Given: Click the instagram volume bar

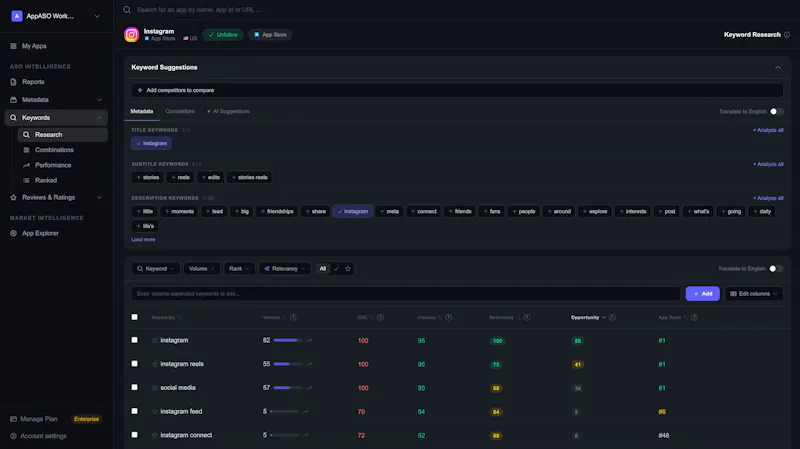Looking at the screenshot, I should (x=288, y=340).
